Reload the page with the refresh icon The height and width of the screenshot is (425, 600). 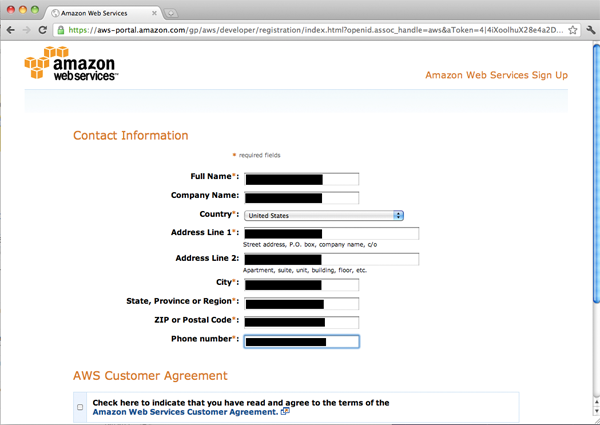(42, 30)
